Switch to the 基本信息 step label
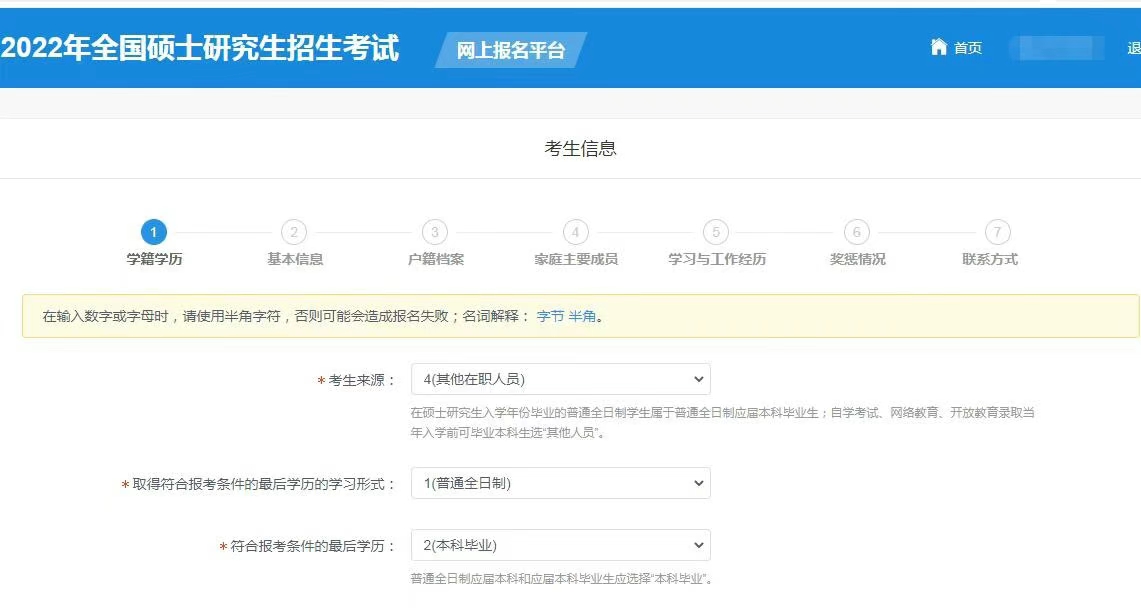The height and width of the screenshot is (613, 1141). tap(295, 259)
